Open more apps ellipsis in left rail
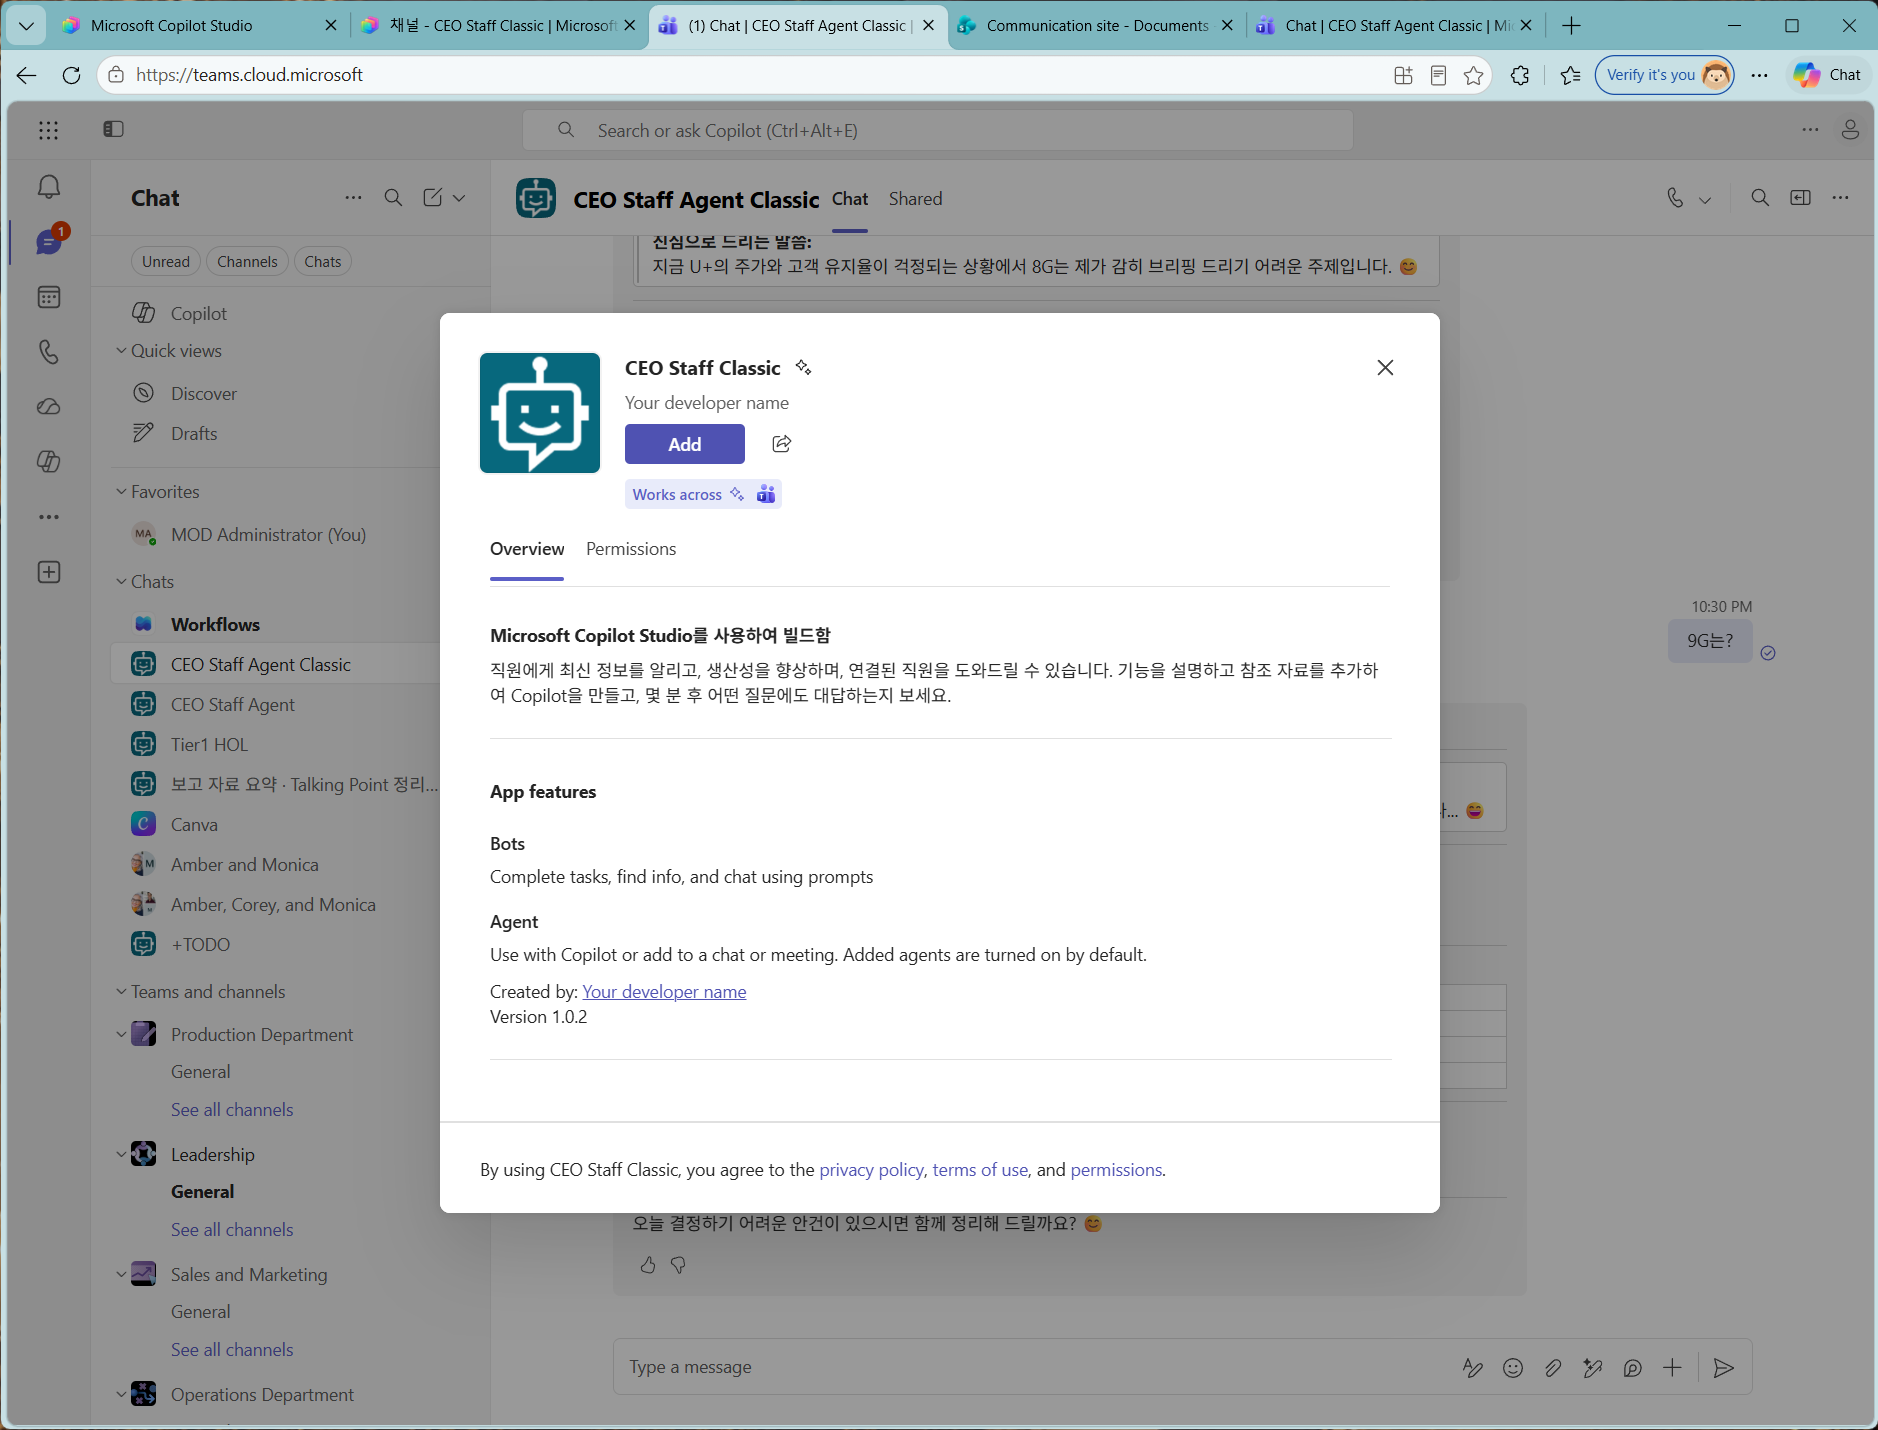 (x=49, y=517)
